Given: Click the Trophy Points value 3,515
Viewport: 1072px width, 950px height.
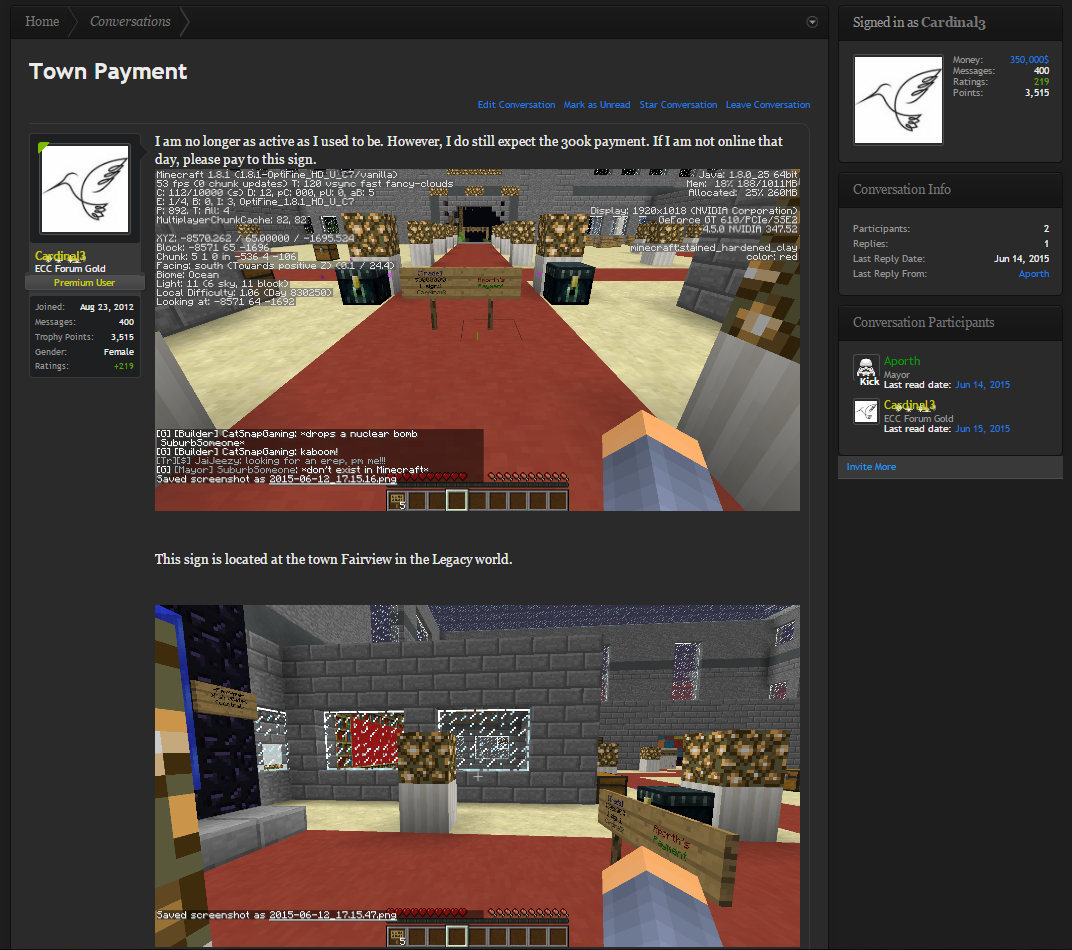Looking at the screenshot, I should (x=122, y=337).
